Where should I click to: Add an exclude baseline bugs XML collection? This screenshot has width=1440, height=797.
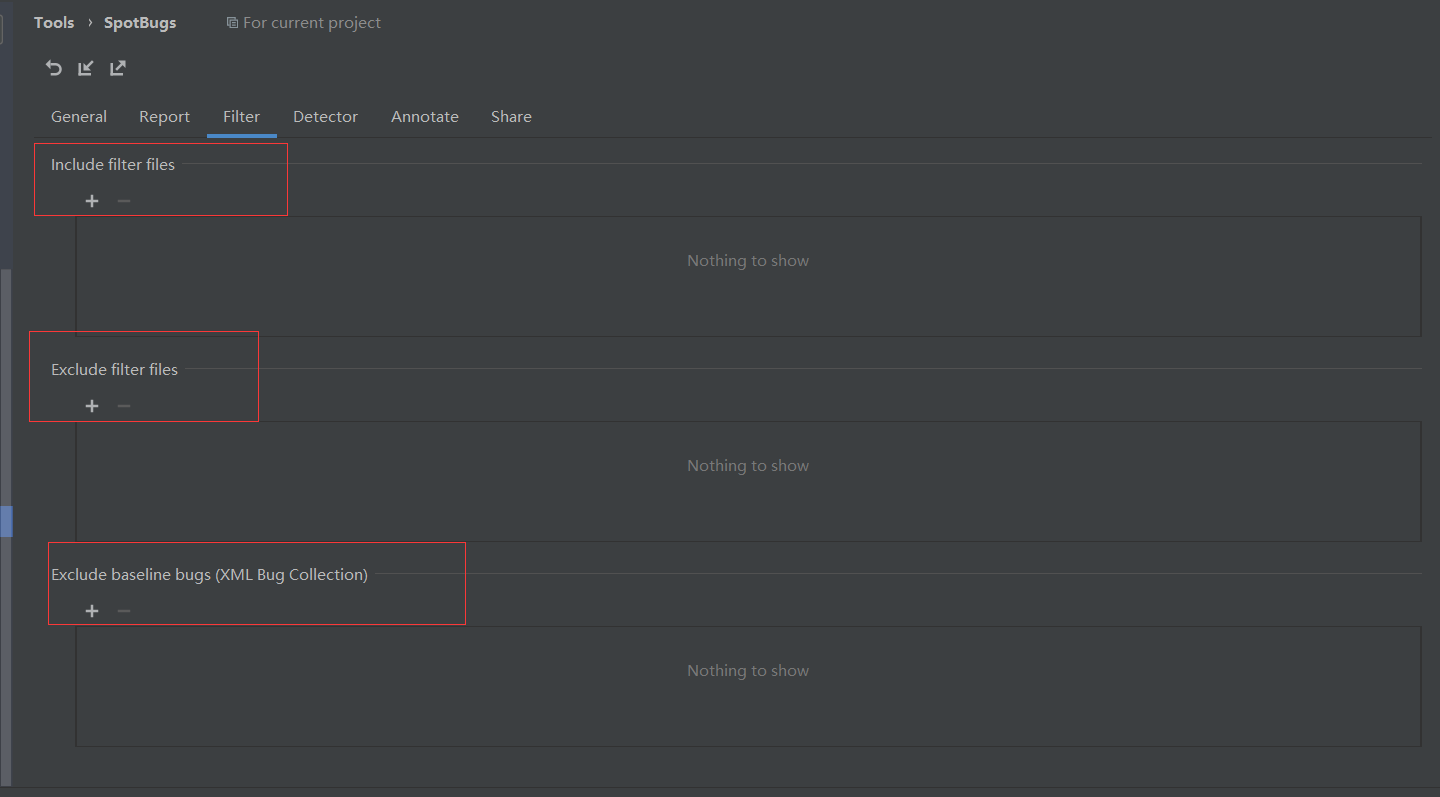pos(92,611)
